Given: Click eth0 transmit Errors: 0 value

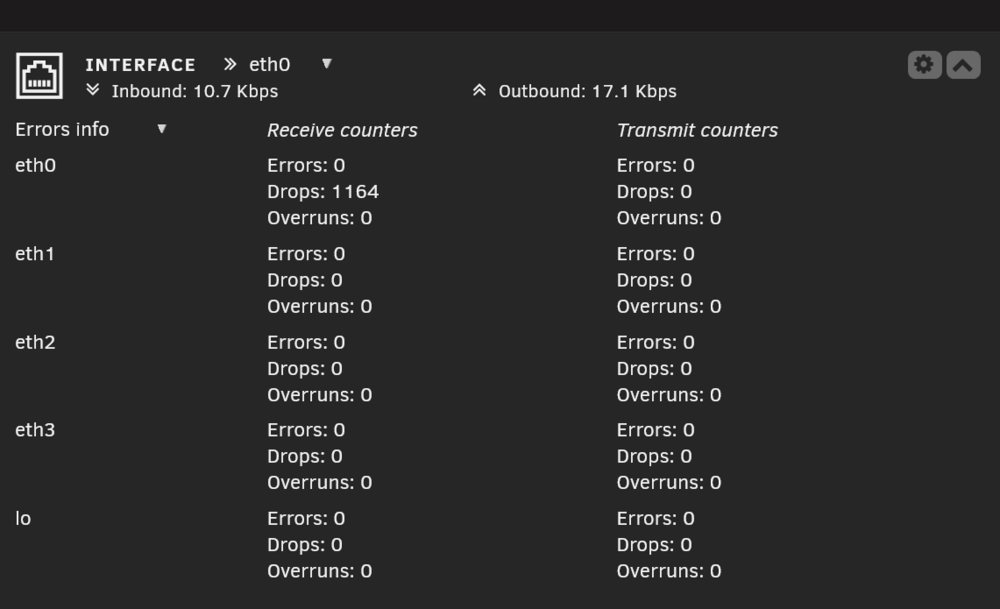Looking at the screenshot, I should click(x=656, y=165).
